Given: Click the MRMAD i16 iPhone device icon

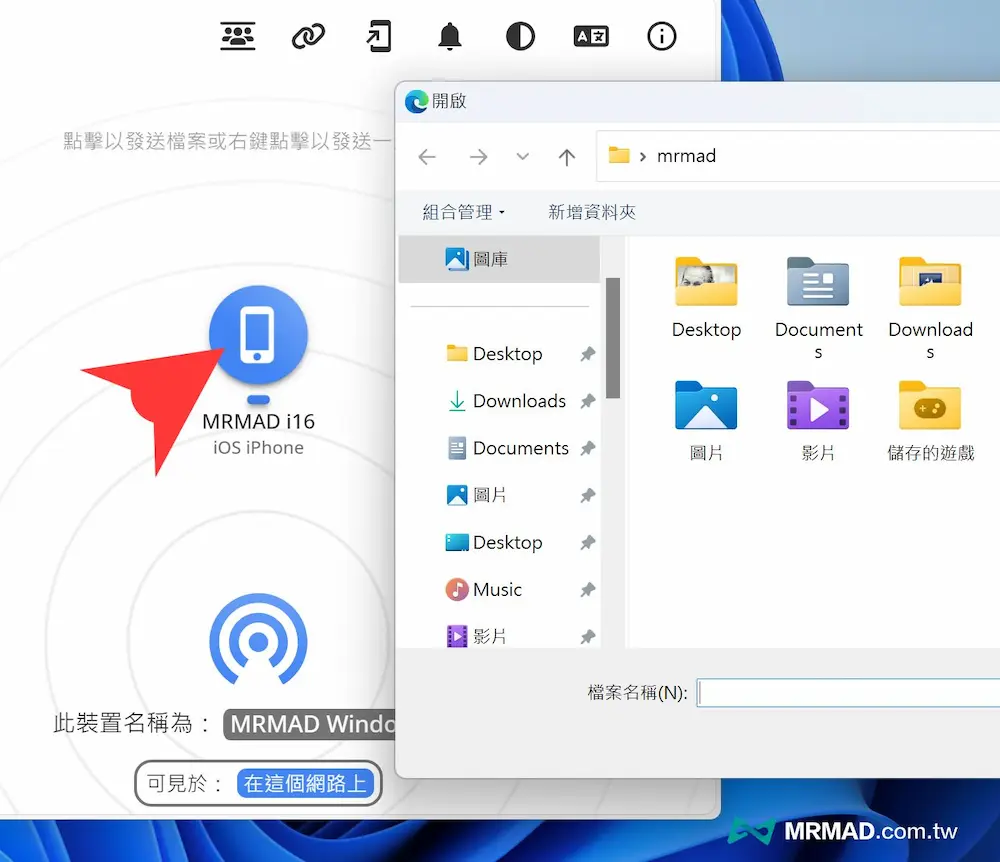Looking at the screenshot, I should [258, 334].
